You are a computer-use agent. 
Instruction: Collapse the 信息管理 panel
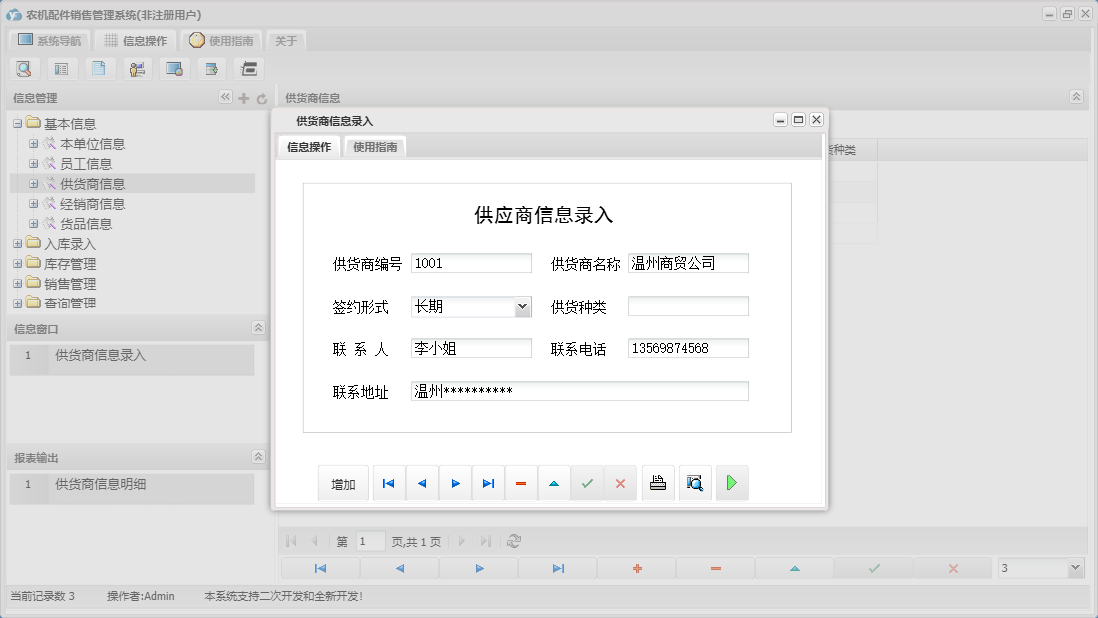coord(225,97)
